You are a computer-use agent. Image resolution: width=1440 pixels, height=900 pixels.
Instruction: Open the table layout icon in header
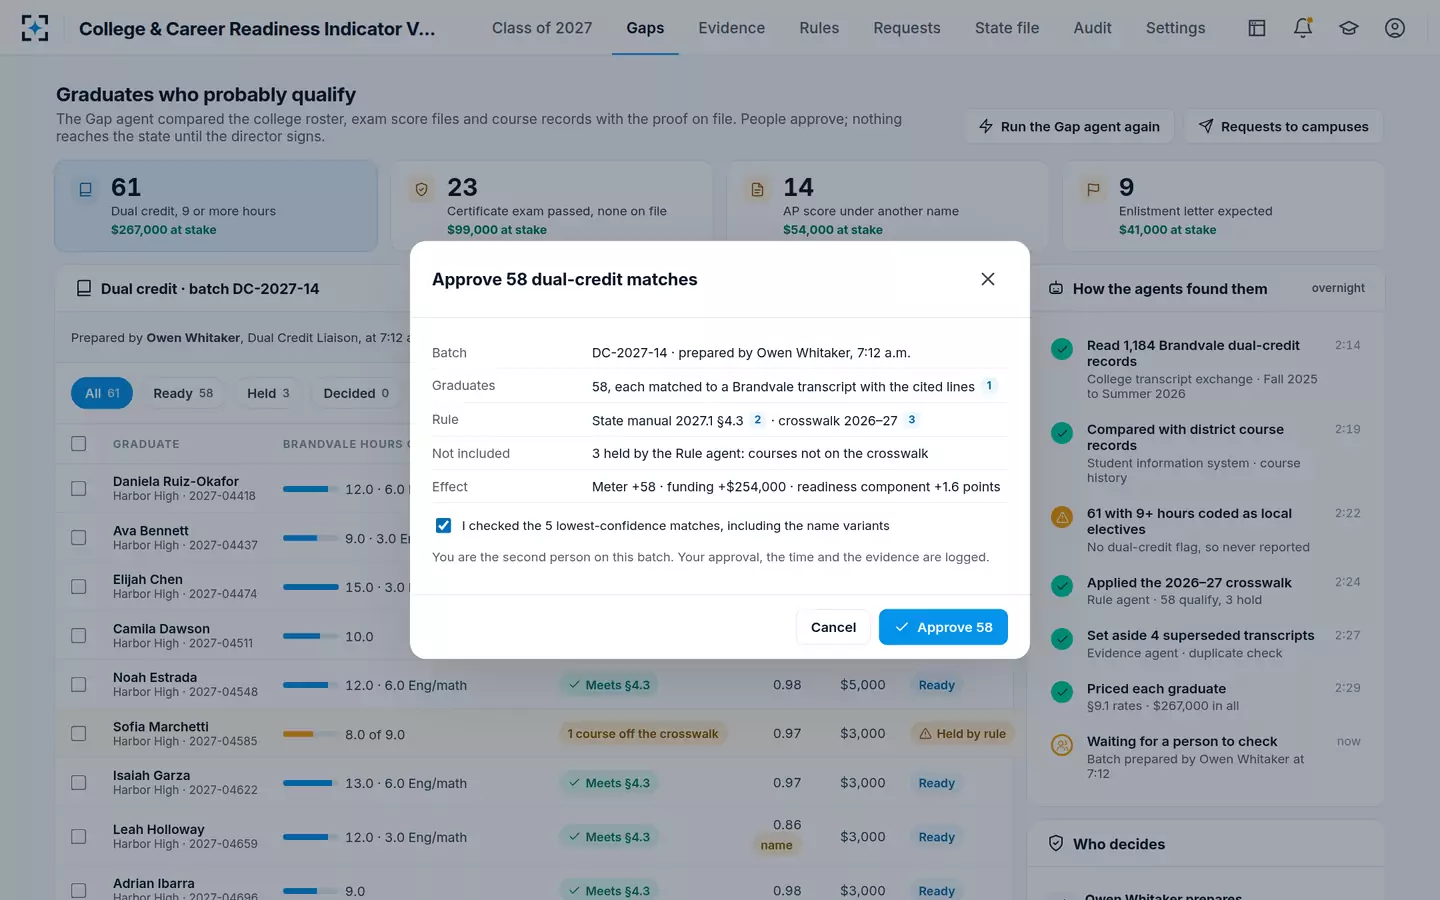pyautogui.click(x=1257, y=28)
